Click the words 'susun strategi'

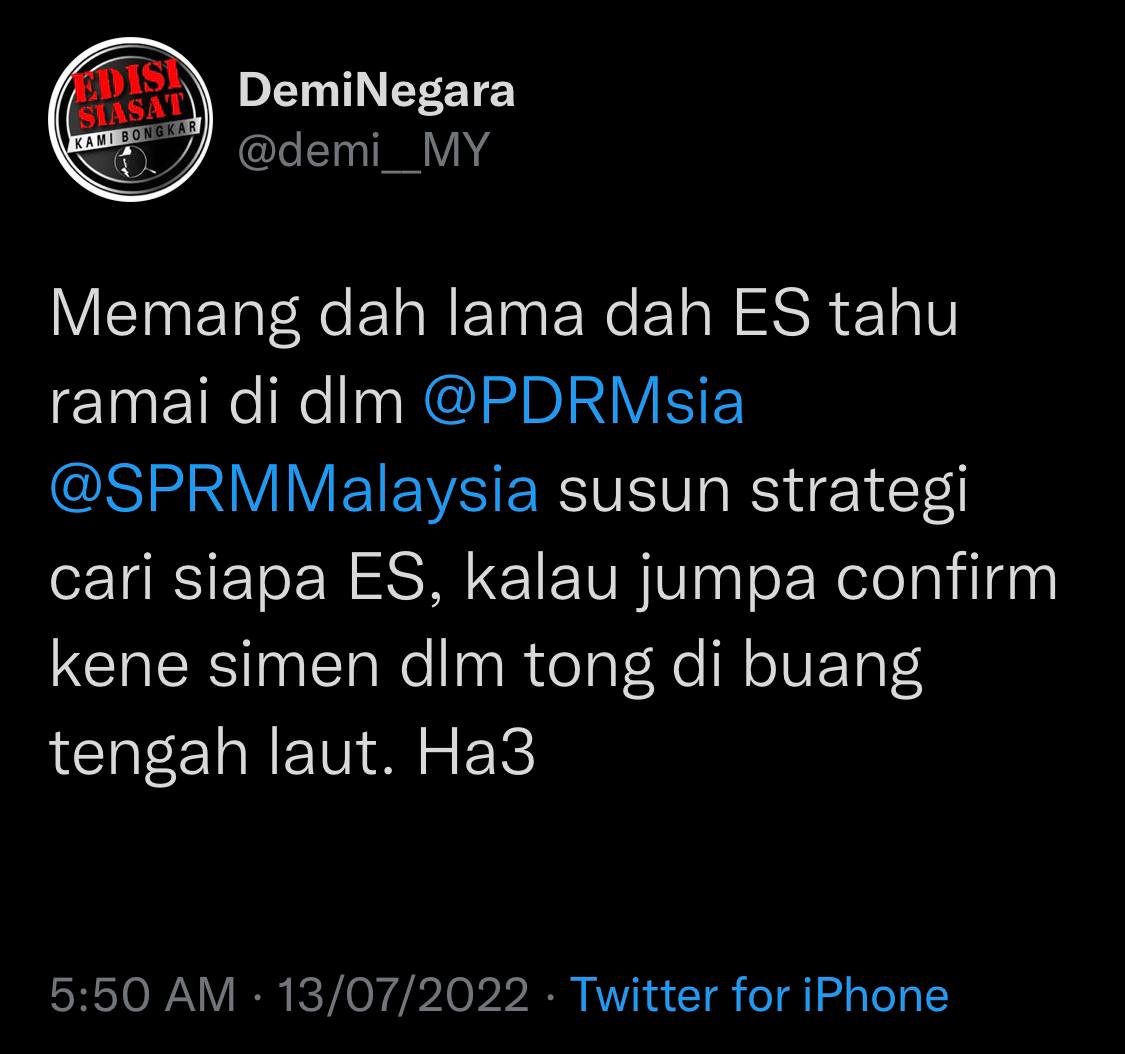point(763,491)
